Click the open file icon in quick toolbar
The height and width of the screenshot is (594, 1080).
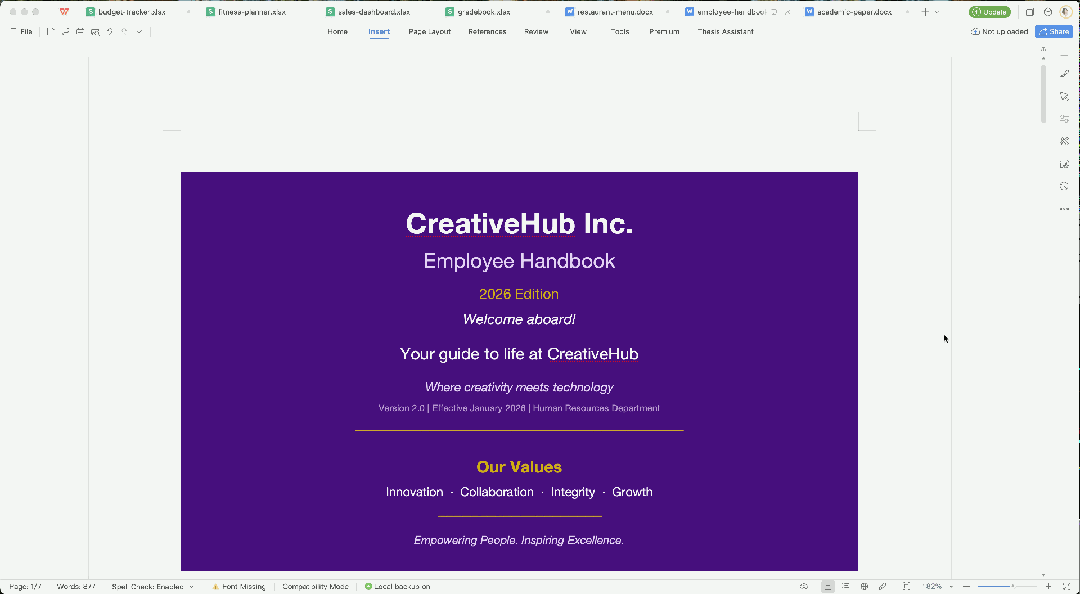(x=65, y=31)
